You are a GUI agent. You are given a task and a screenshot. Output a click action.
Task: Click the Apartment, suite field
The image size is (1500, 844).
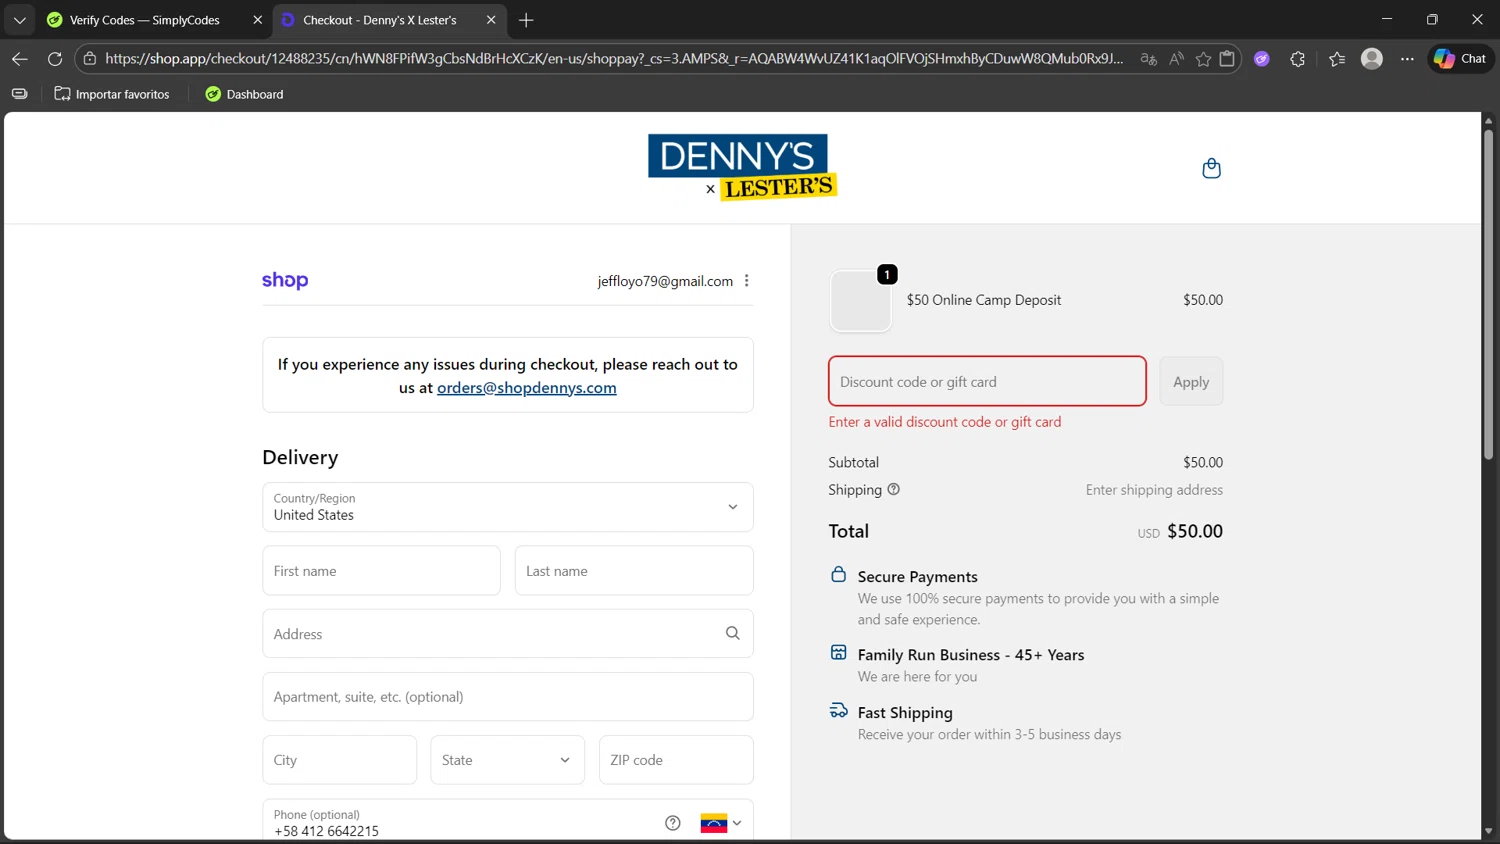(508, 697)
